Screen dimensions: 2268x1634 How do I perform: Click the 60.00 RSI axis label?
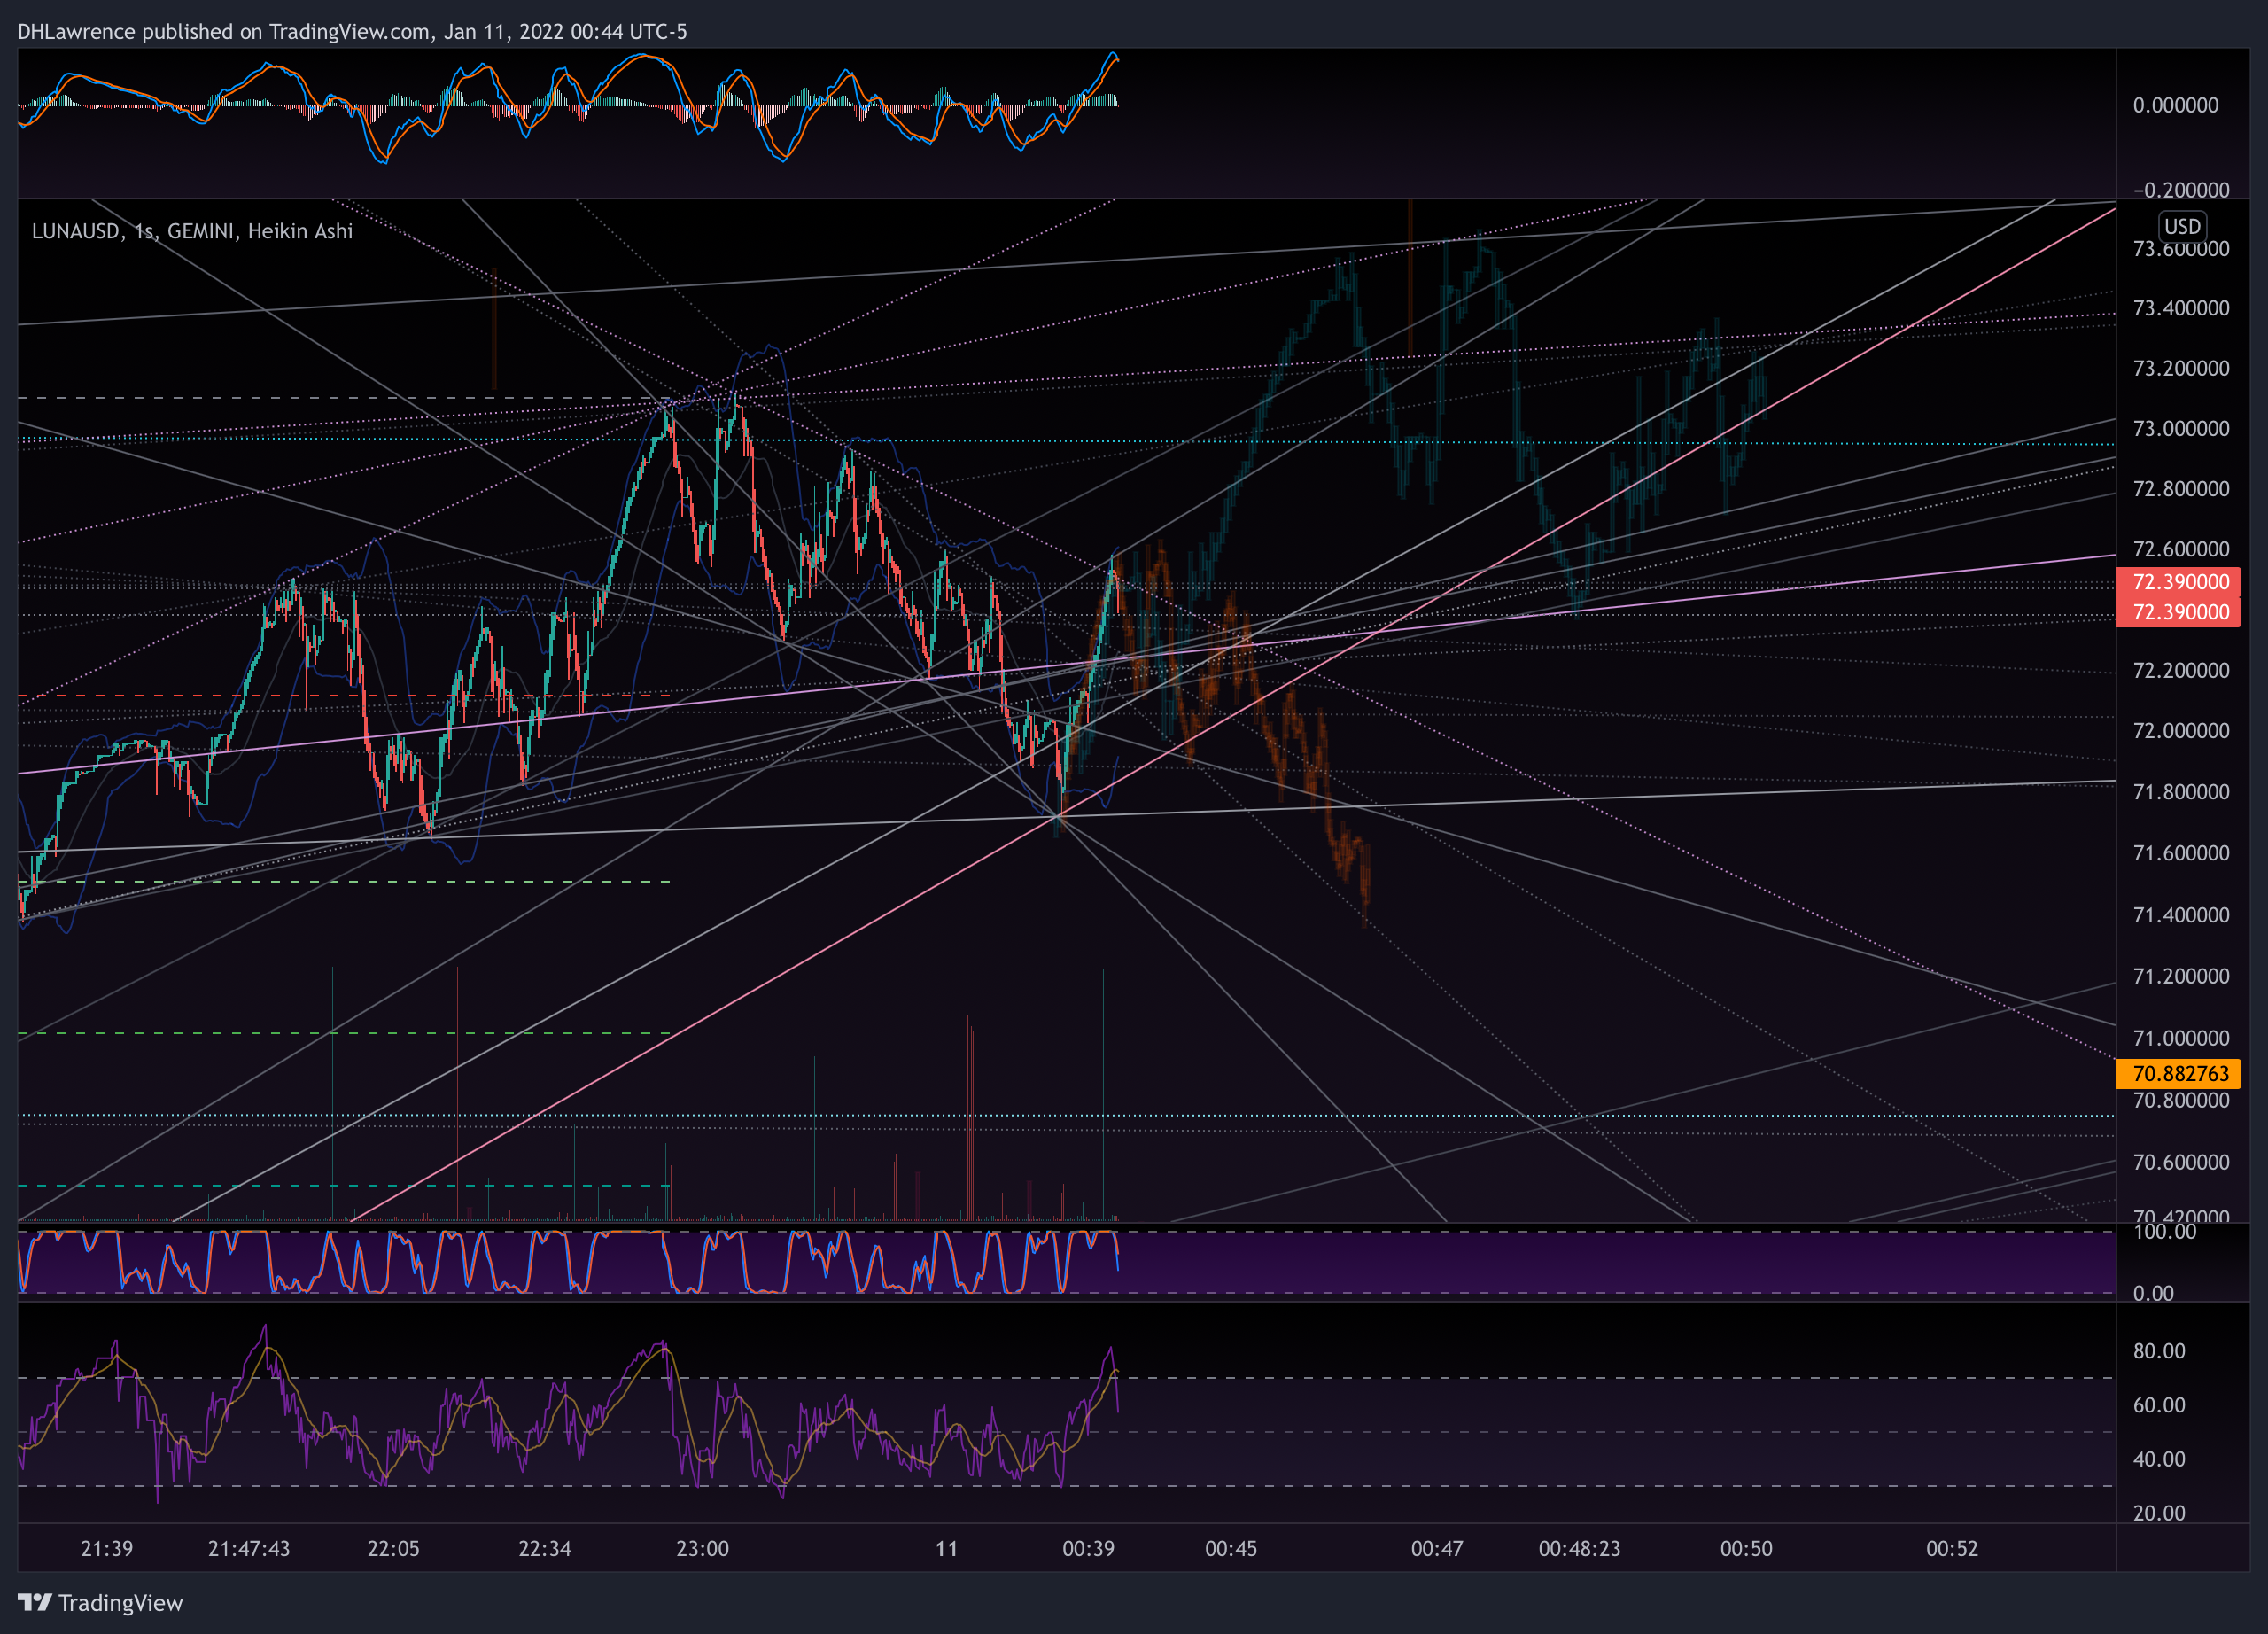(x=2159, y=1405)
